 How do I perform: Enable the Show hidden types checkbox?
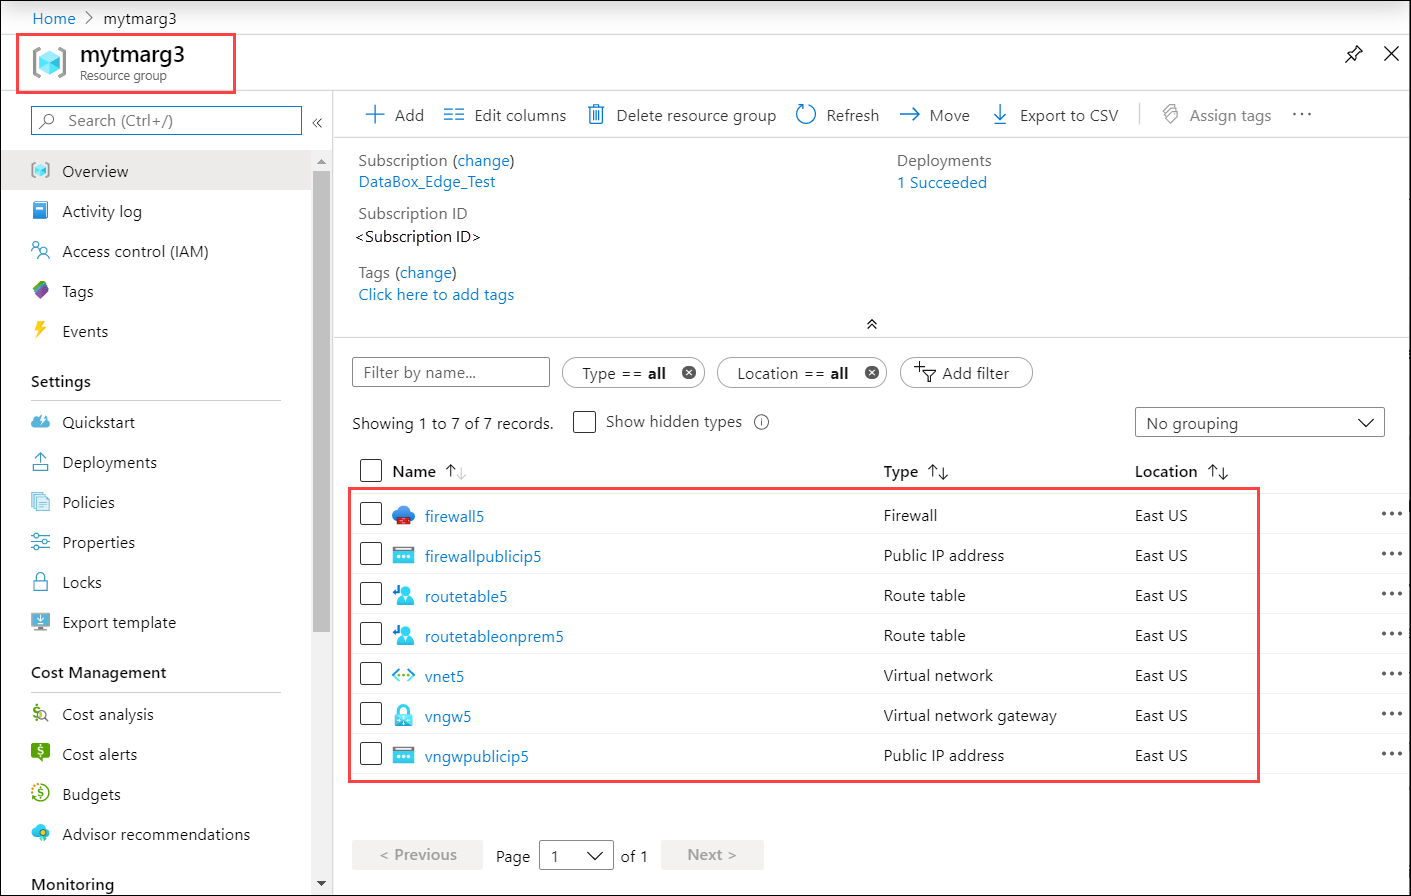pos(584,421)
